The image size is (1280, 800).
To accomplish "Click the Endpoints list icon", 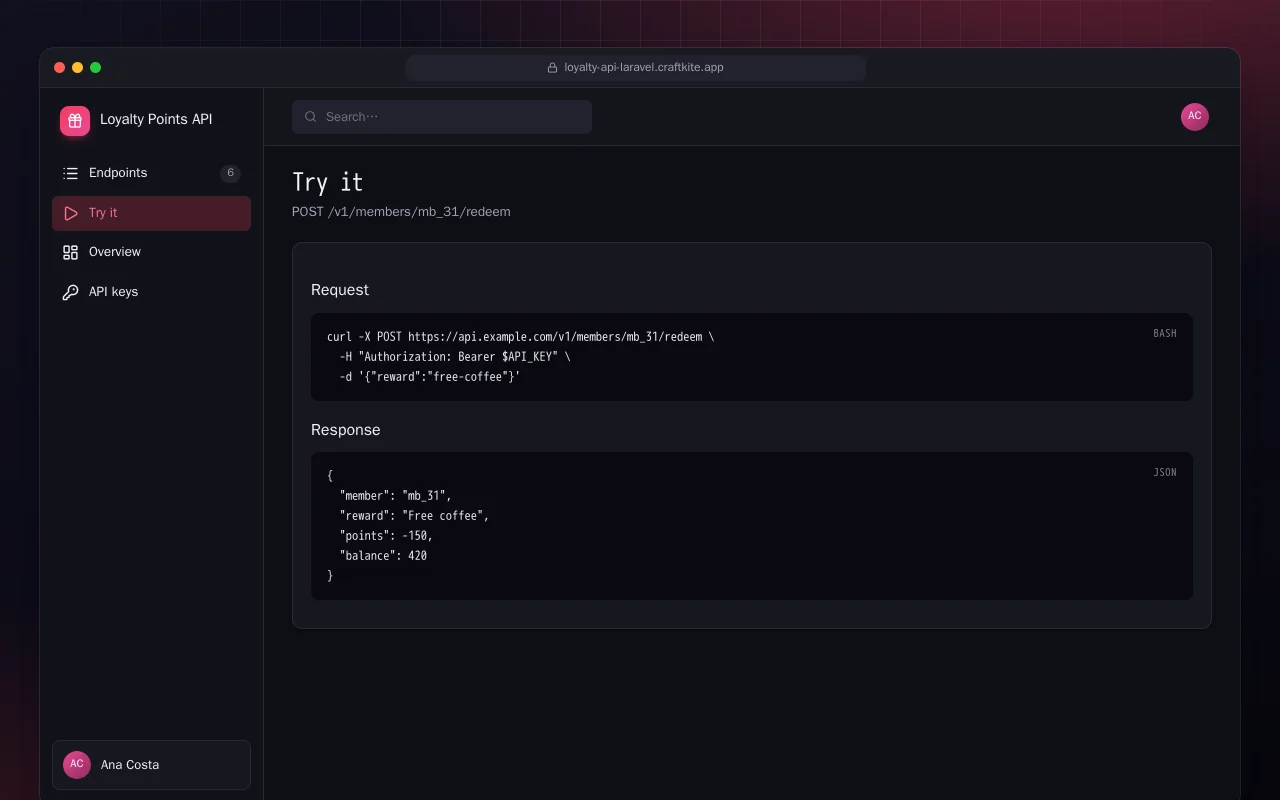I will [70, 173].
